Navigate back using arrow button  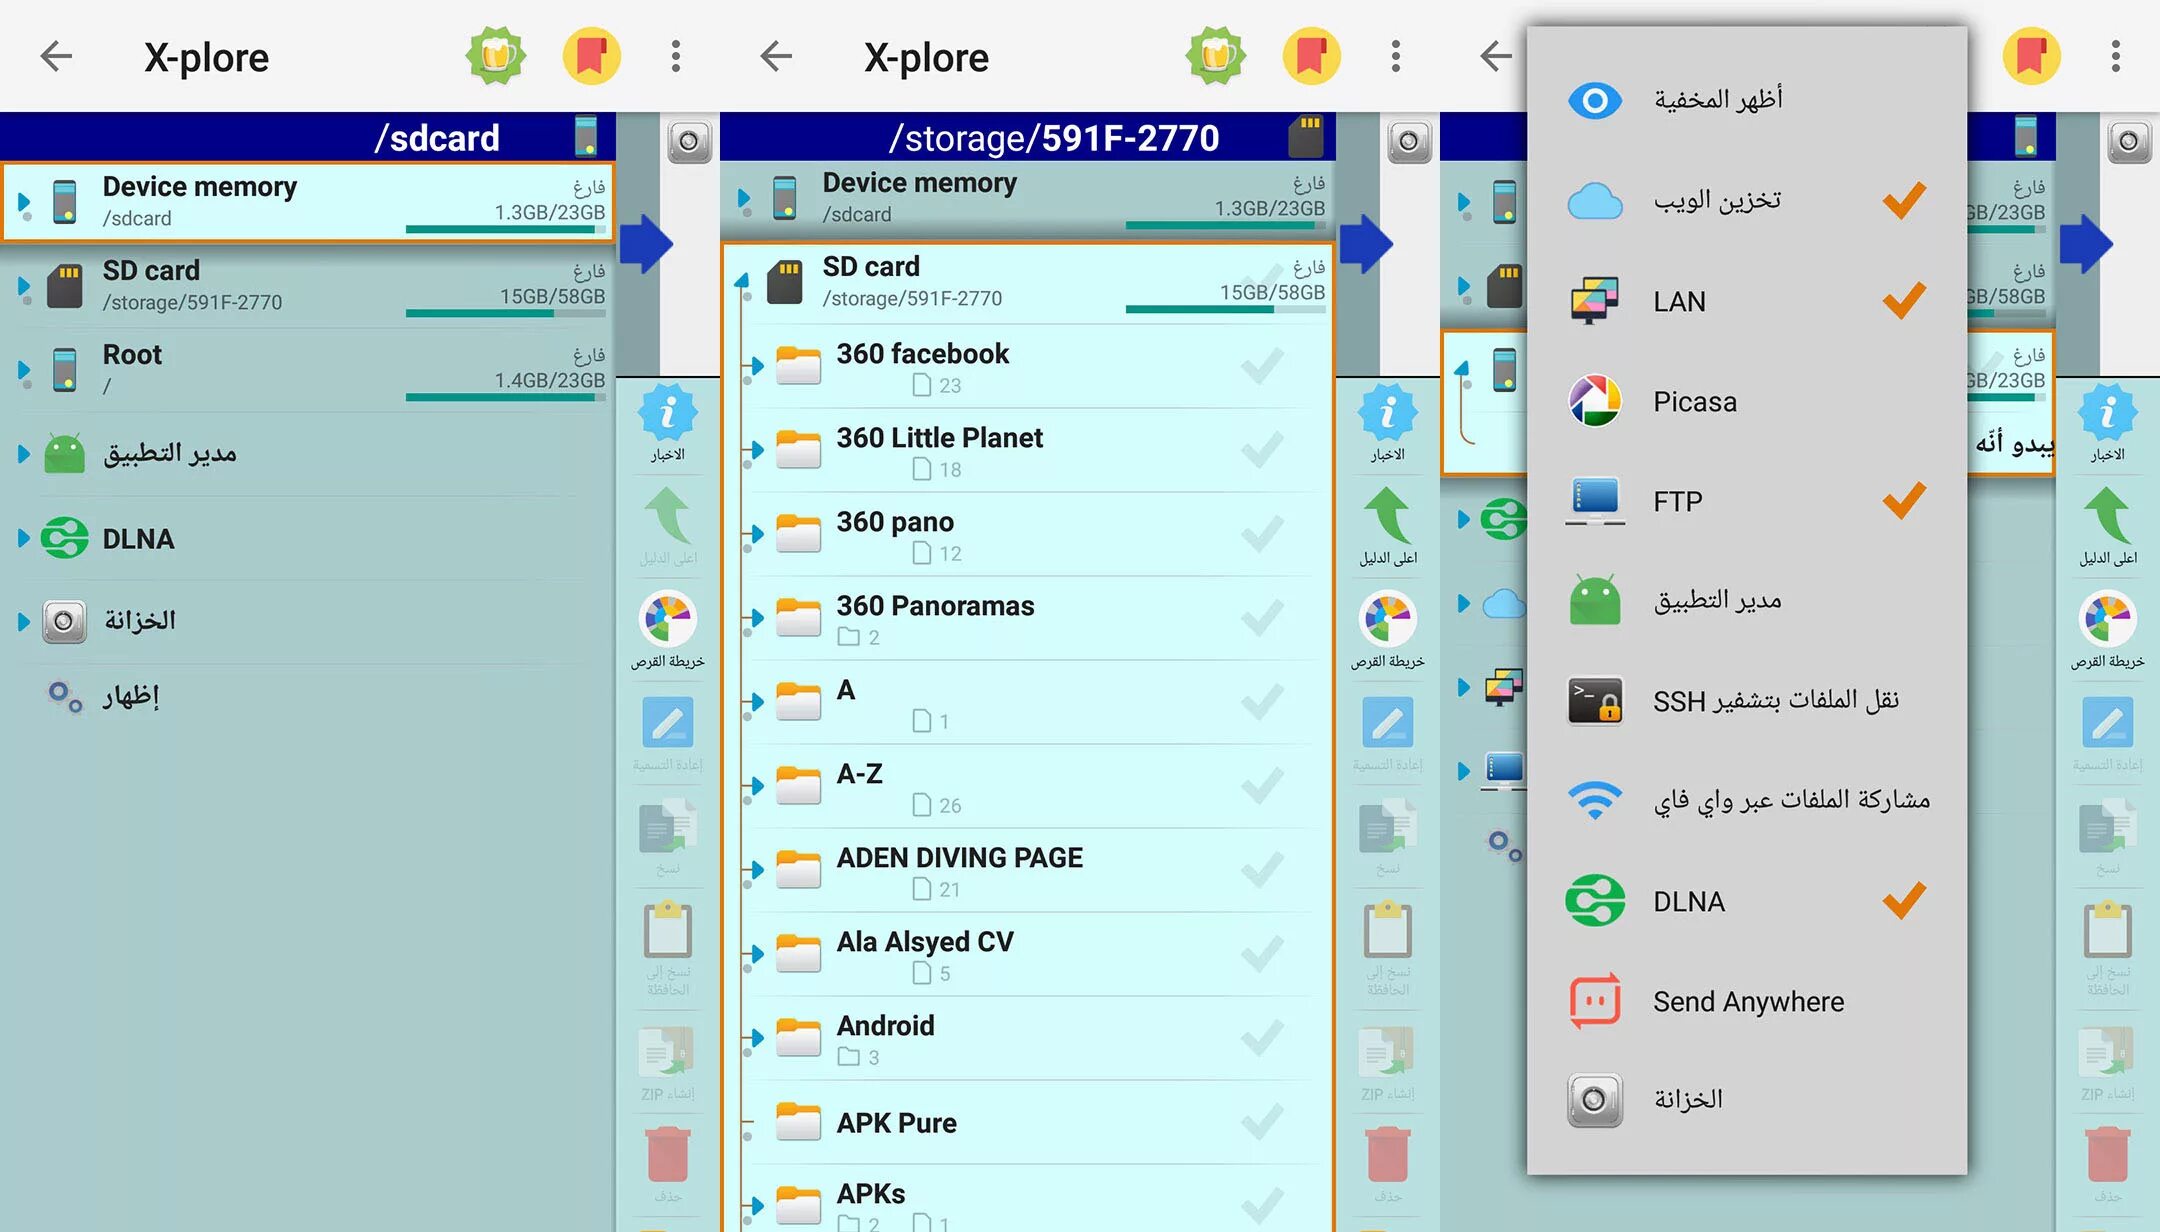(53, 56)
